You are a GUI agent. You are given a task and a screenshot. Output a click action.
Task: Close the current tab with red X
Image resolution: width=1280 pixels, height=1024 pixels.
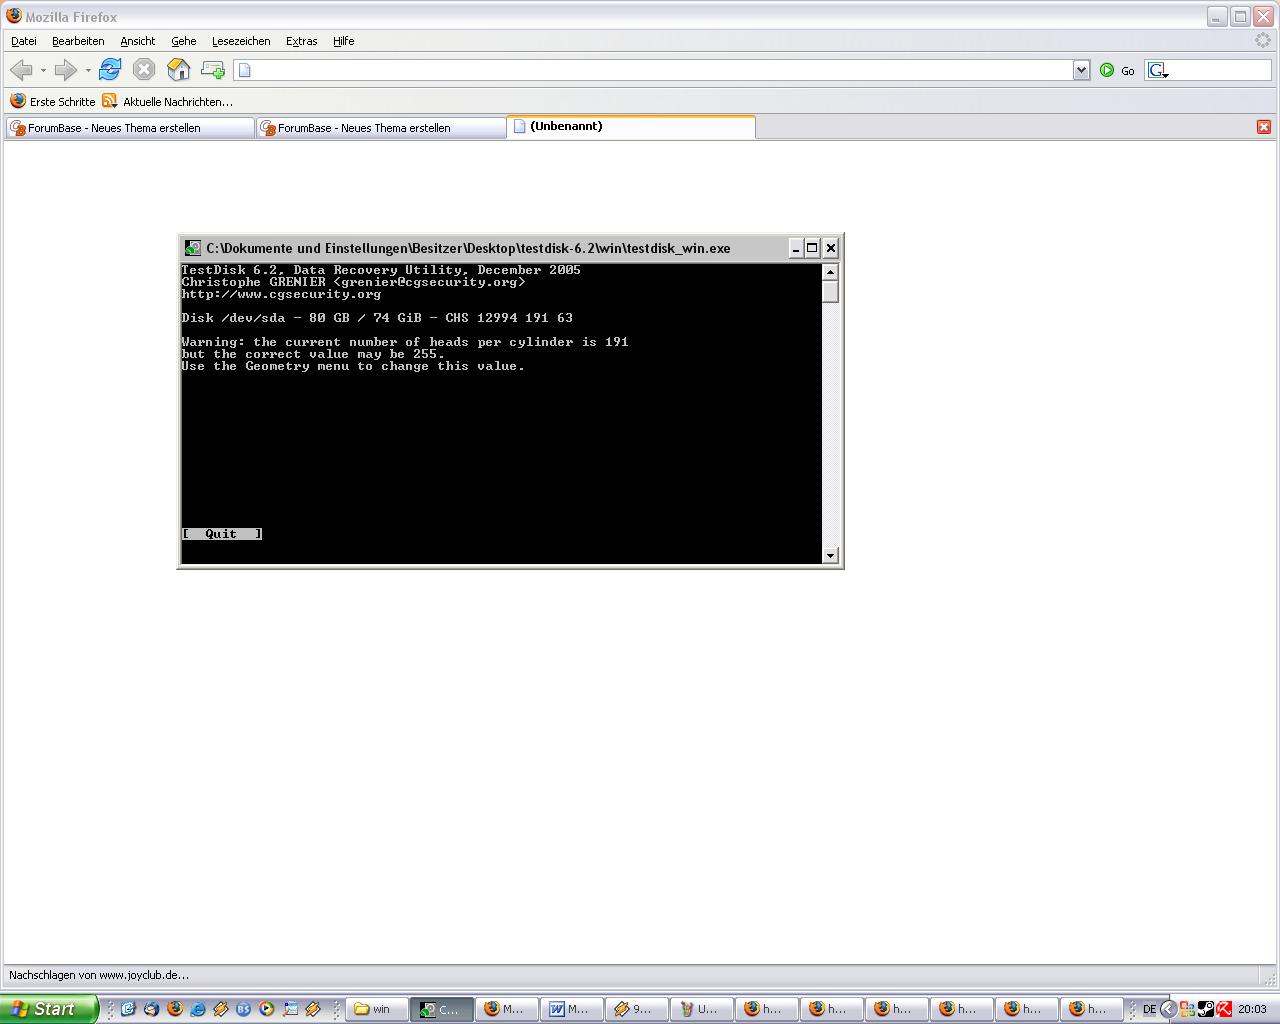coord(1264,127)
